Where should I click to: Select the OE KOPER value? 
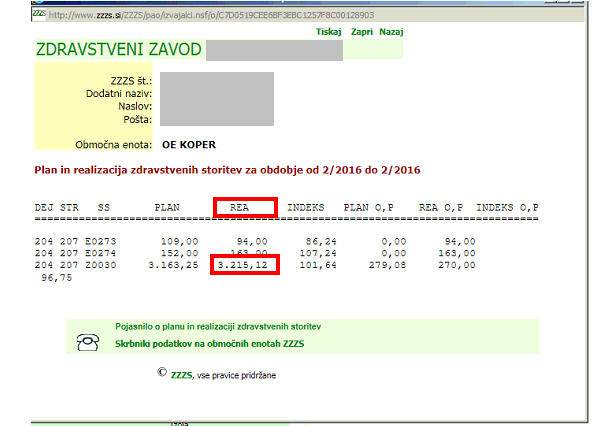[189, 145]
